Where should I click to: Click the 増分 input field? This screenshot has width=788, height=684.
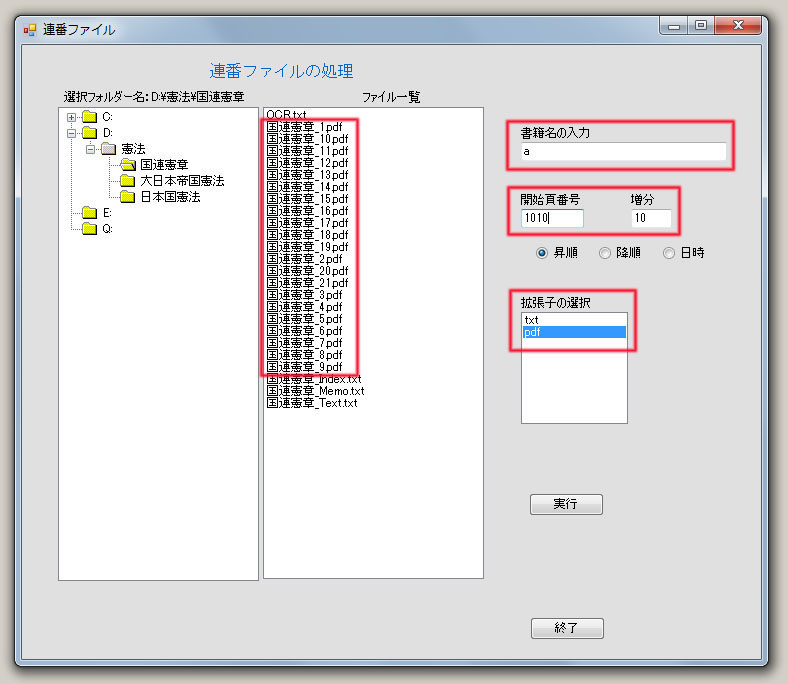(x=651, y=218)
